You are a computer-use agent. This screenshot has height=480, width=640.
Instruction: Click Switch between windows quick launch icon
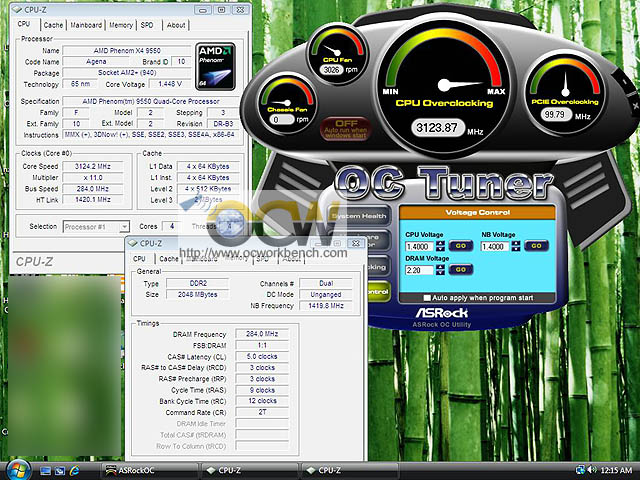(x=60, y=471)
